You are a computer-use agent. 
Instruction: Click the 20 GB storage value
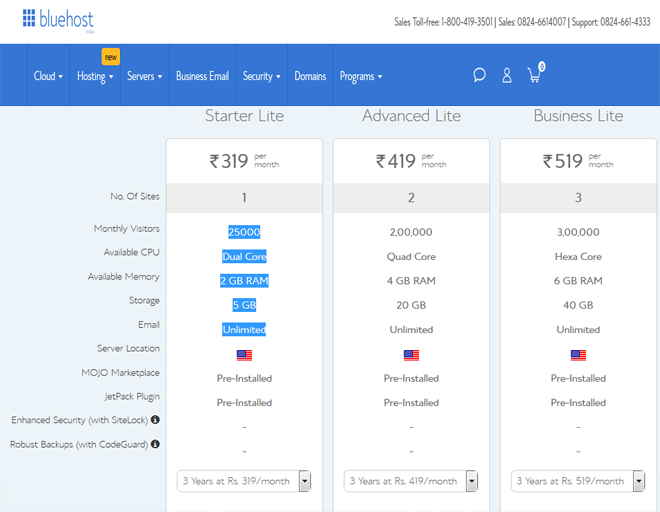point(411,305)
